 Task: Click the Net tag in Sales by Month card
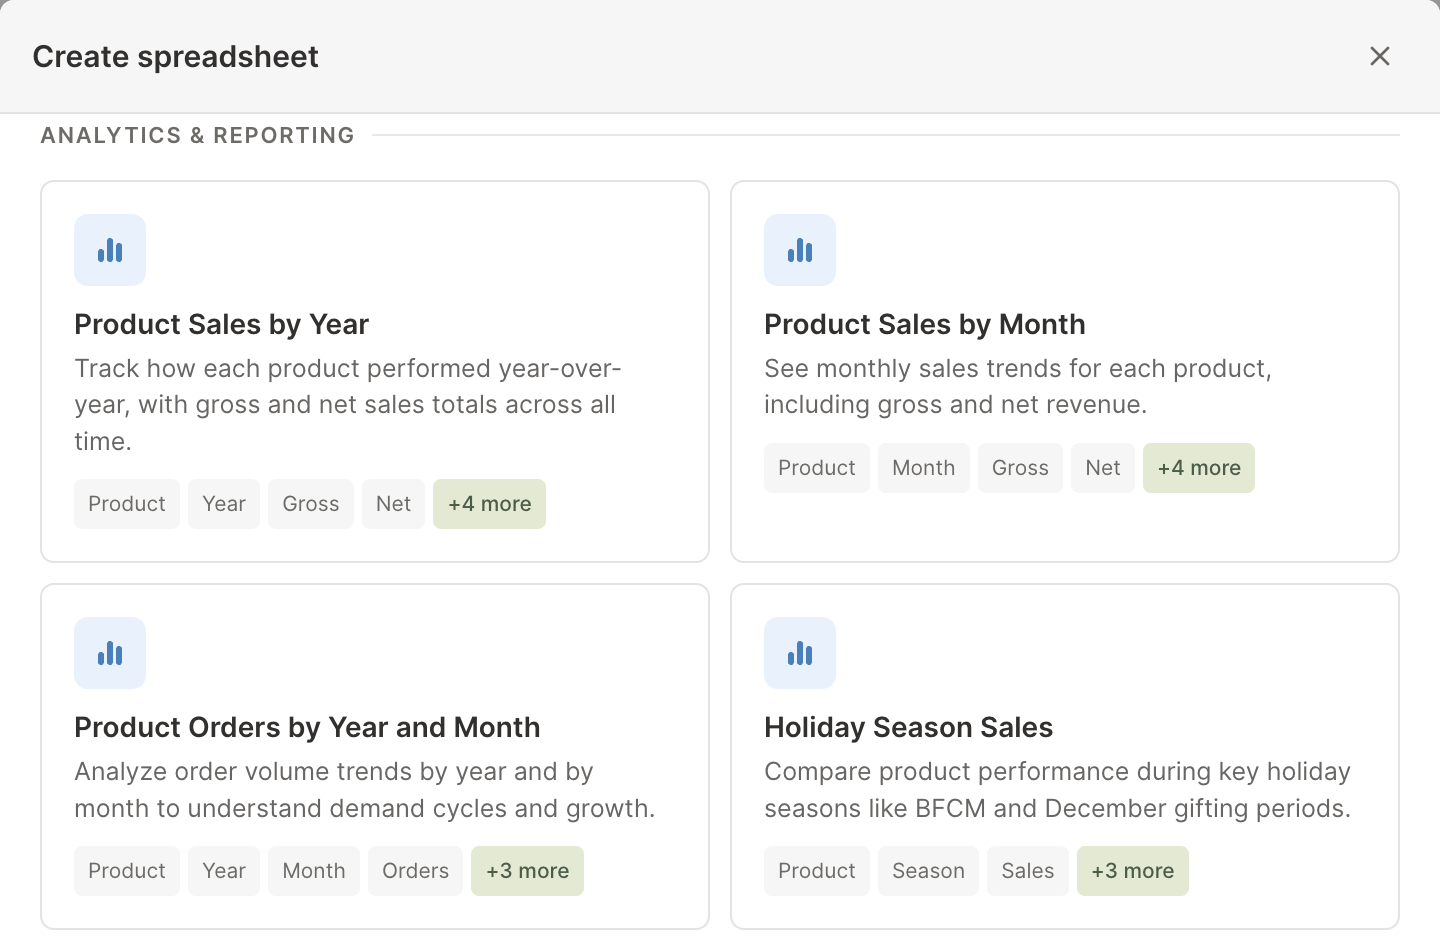tap(1103, 468)
